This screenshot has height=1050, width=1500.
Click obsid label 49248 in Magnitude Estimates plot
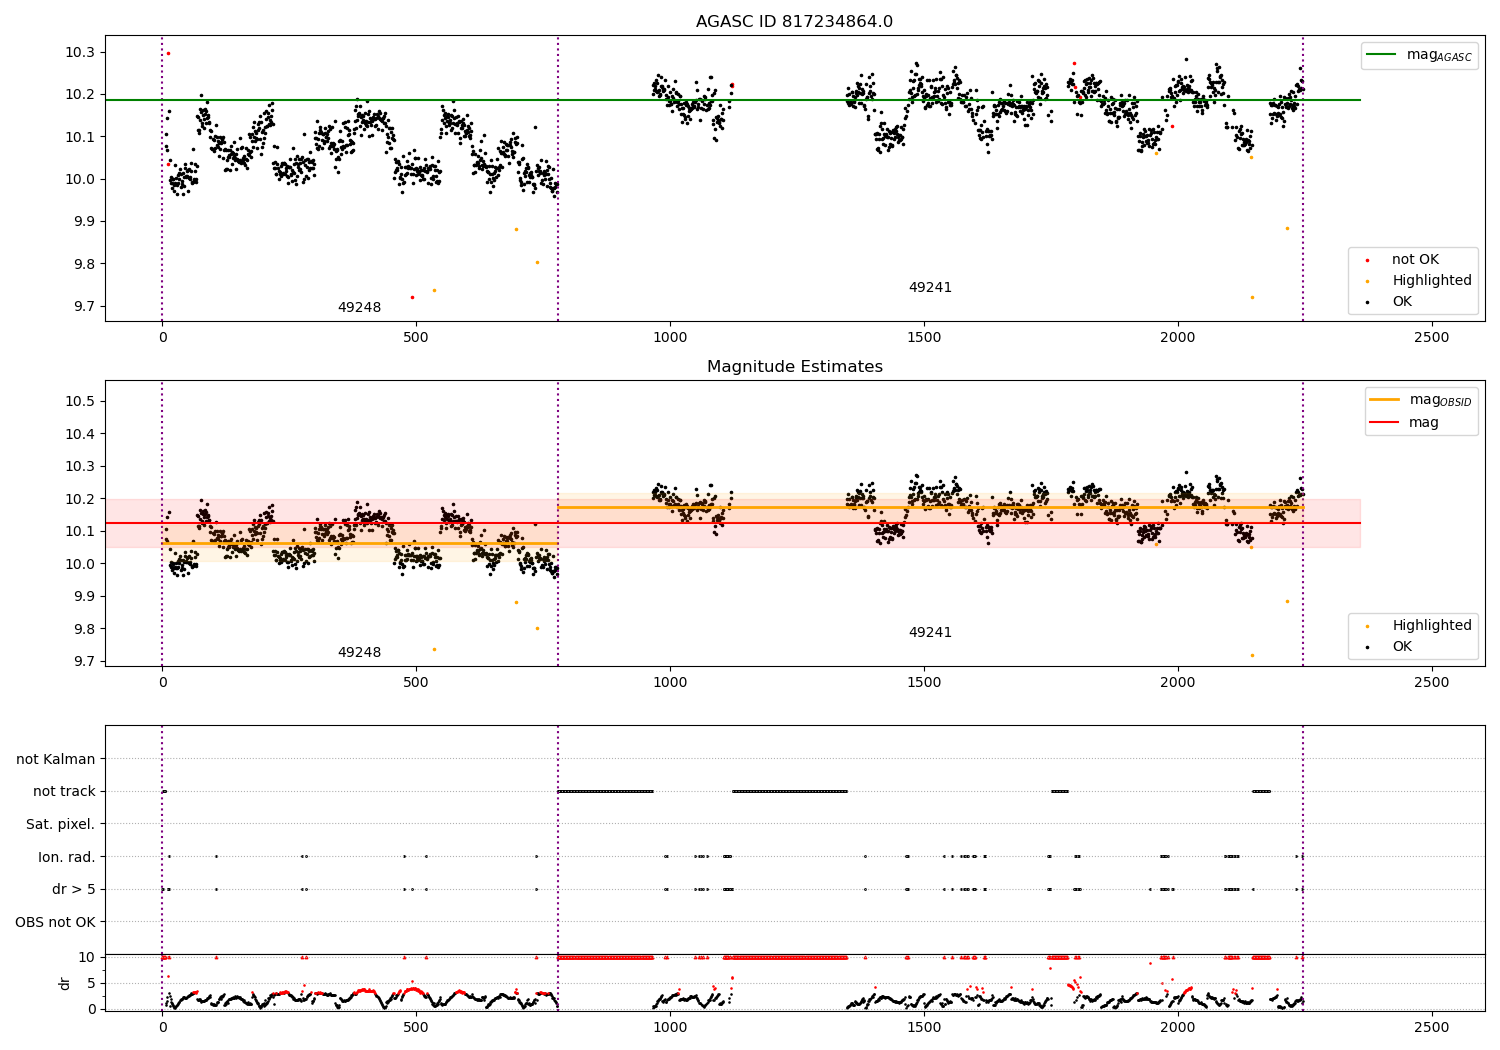pyautogui.click(x=359, y=653)
